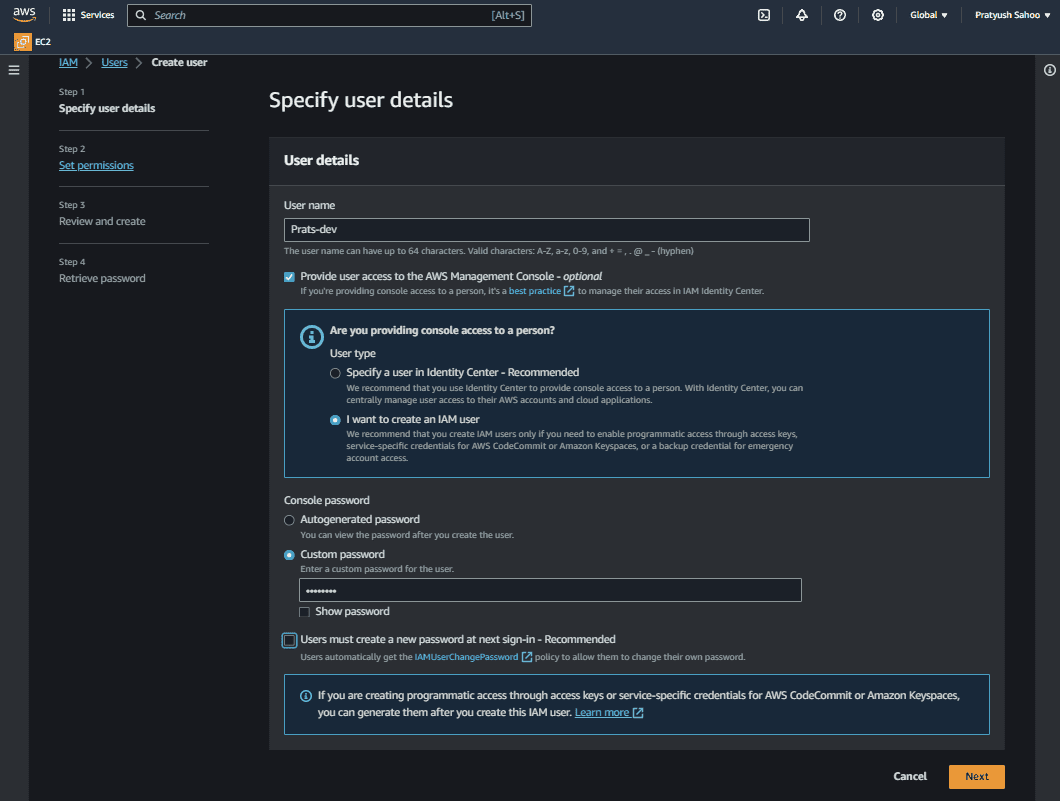Open the notifications bell

(802, 15)
